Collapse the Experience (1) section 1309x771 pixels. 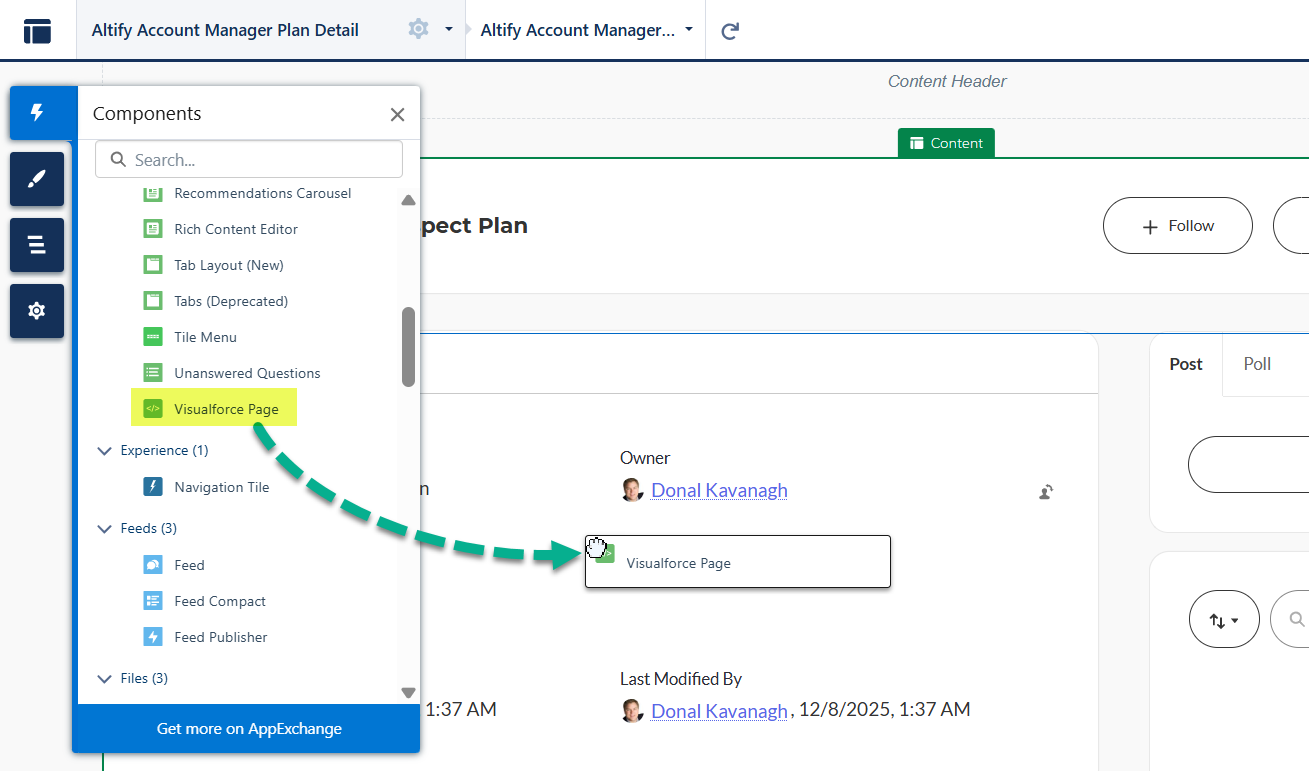105,451
